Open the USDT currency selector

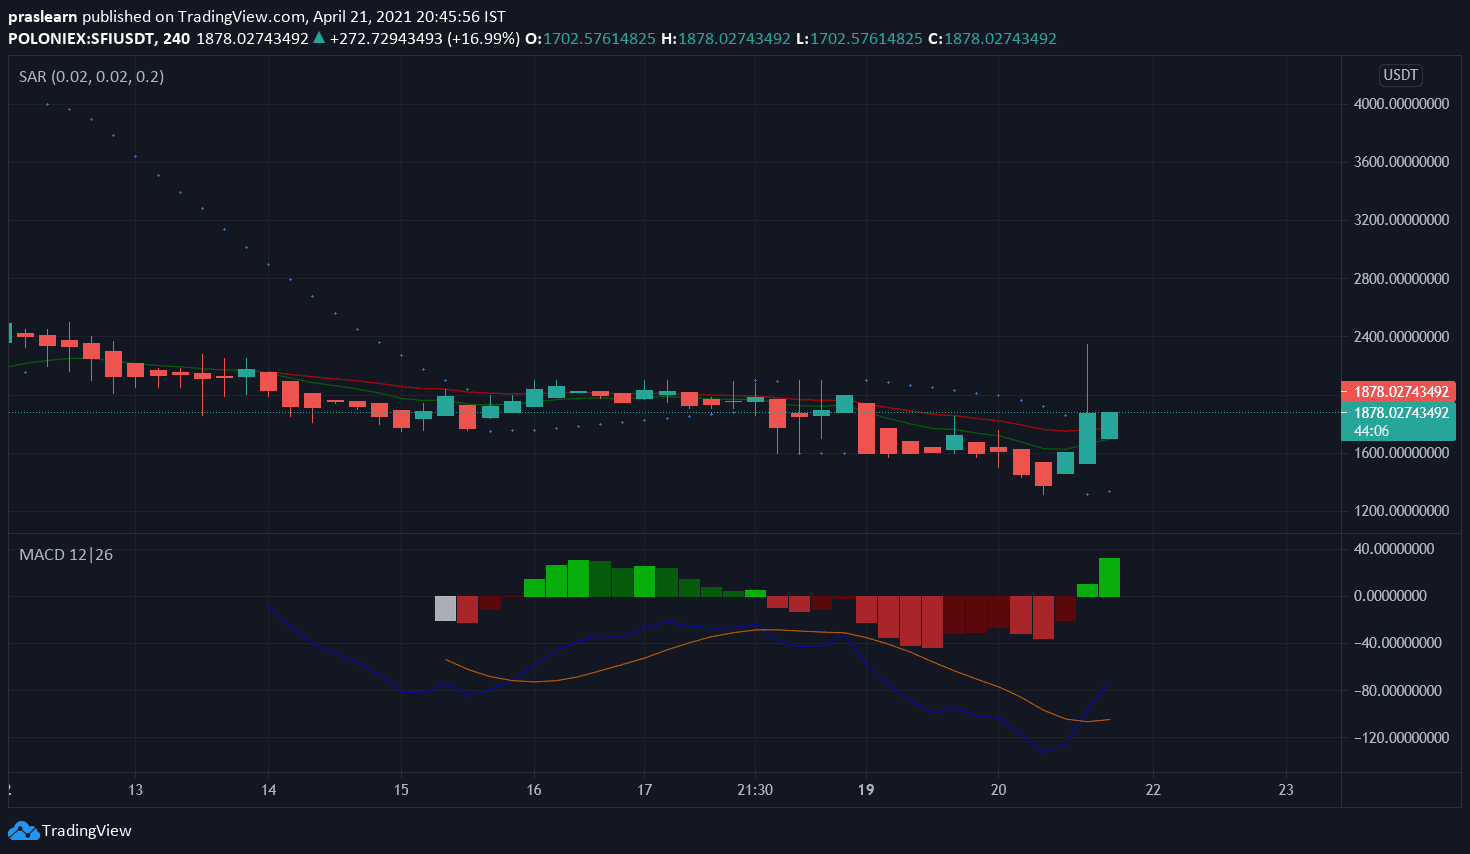[x=1400, y=75]
